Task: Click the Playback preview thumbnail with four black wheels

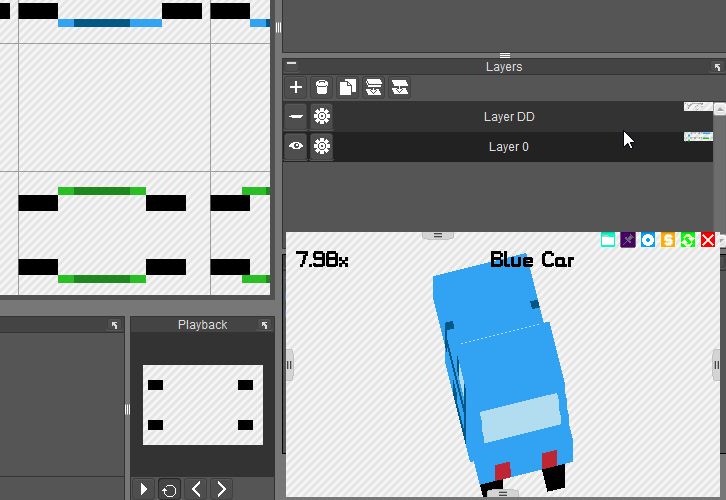Action: [x=203, y=405]
